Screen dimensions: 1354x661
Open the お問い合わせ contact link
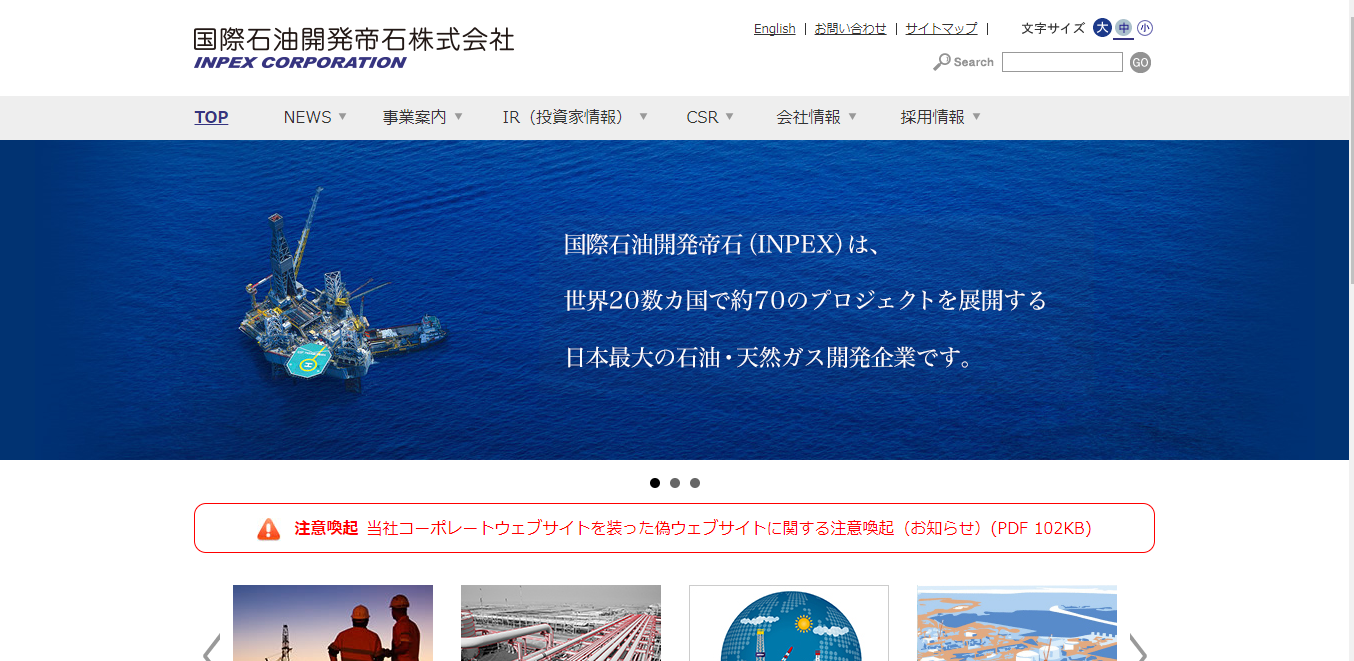pyautogui.click(x=850, y=29)
